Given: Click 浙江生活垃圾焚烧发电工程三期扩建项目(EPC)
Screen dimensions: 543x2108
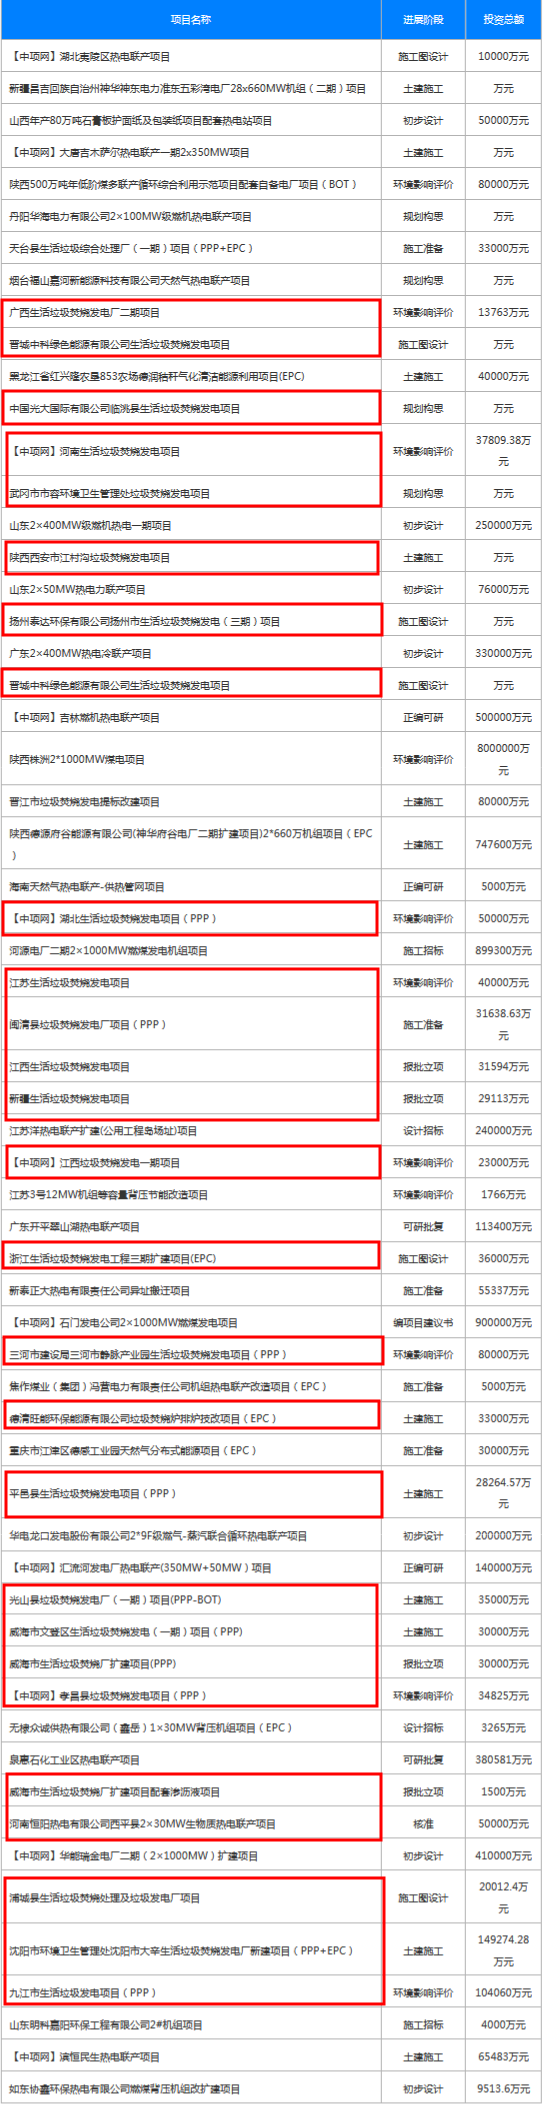Looking at the screenshot, I should pos(112,1259).
